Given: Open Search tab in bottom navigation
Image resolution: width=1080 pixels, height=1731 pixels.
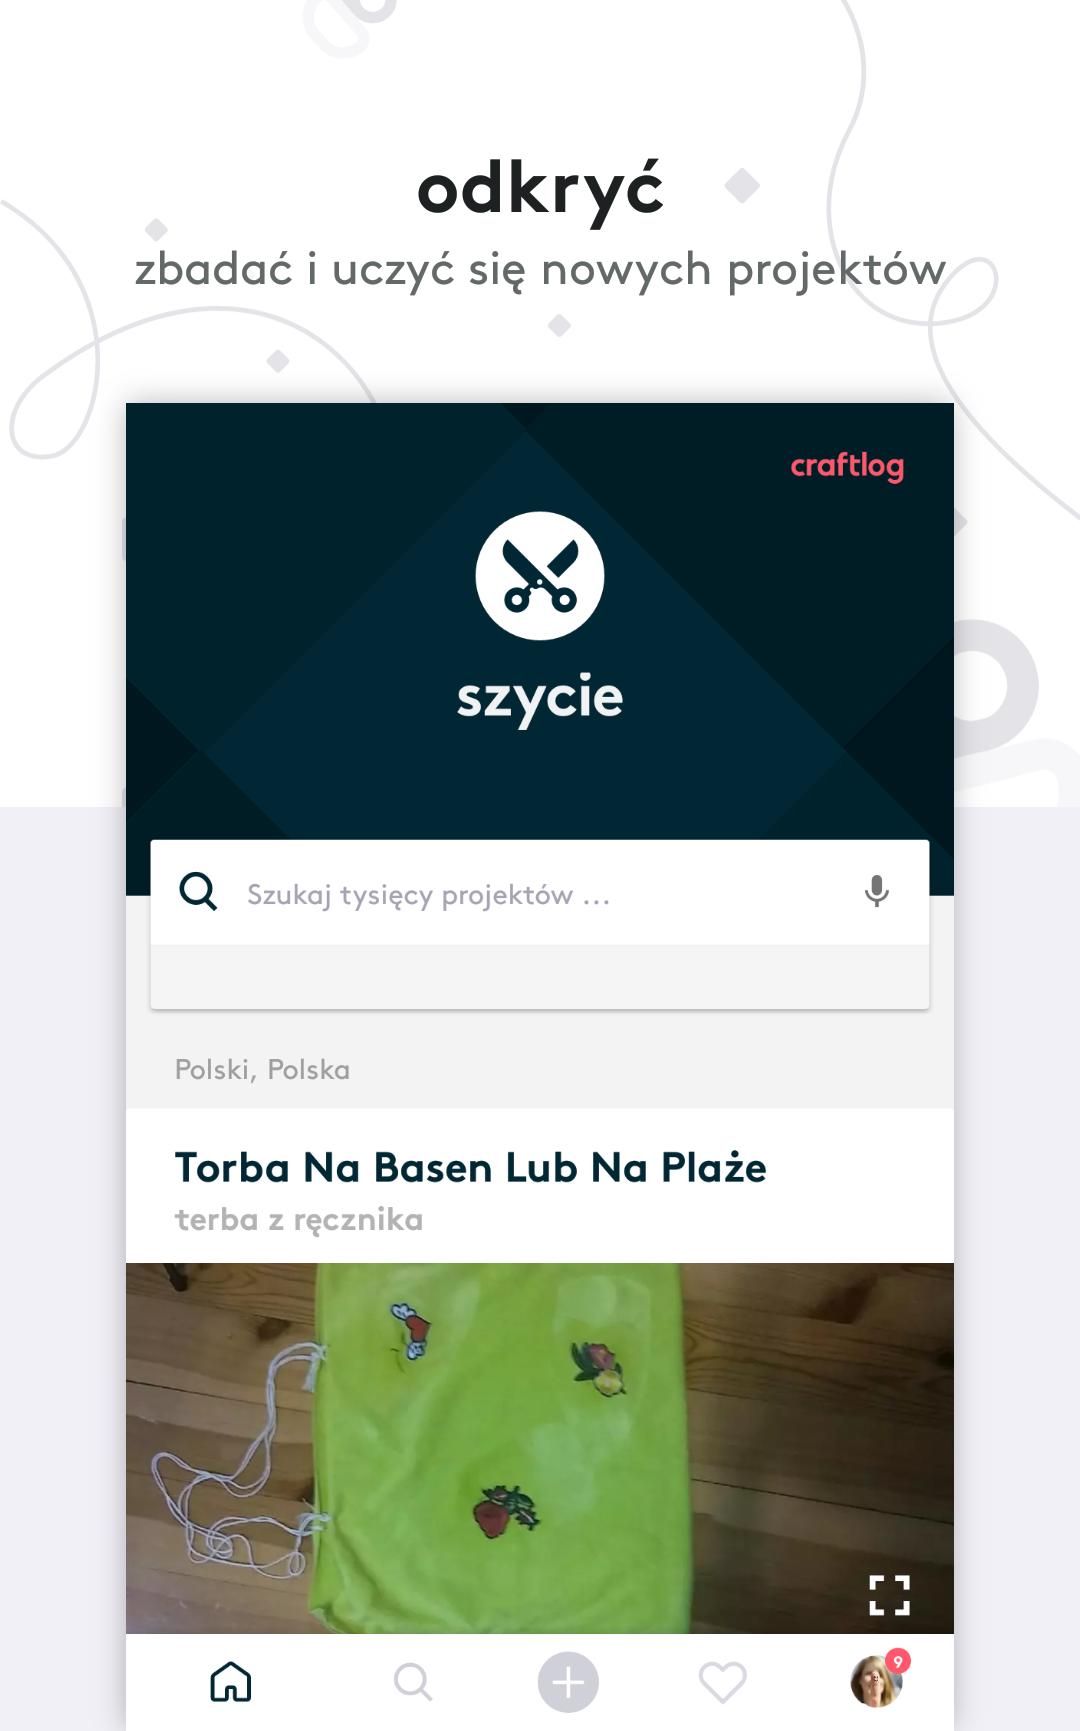Looking at the screenshot, I should pos(413,1682).
